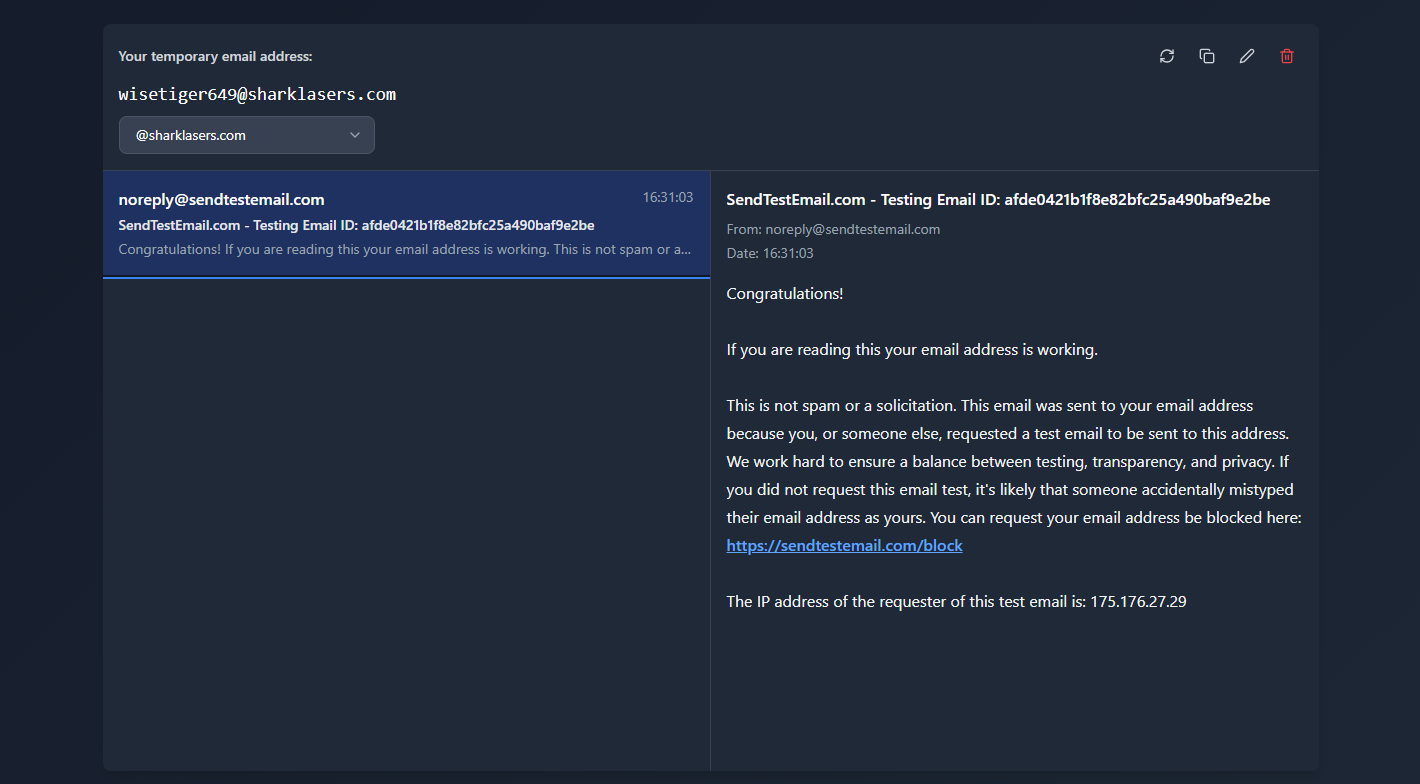This screenshot has height=784, width=1420.
Task: Click the 'Date: 16:31:03' line
Action: tap(770, 253)
